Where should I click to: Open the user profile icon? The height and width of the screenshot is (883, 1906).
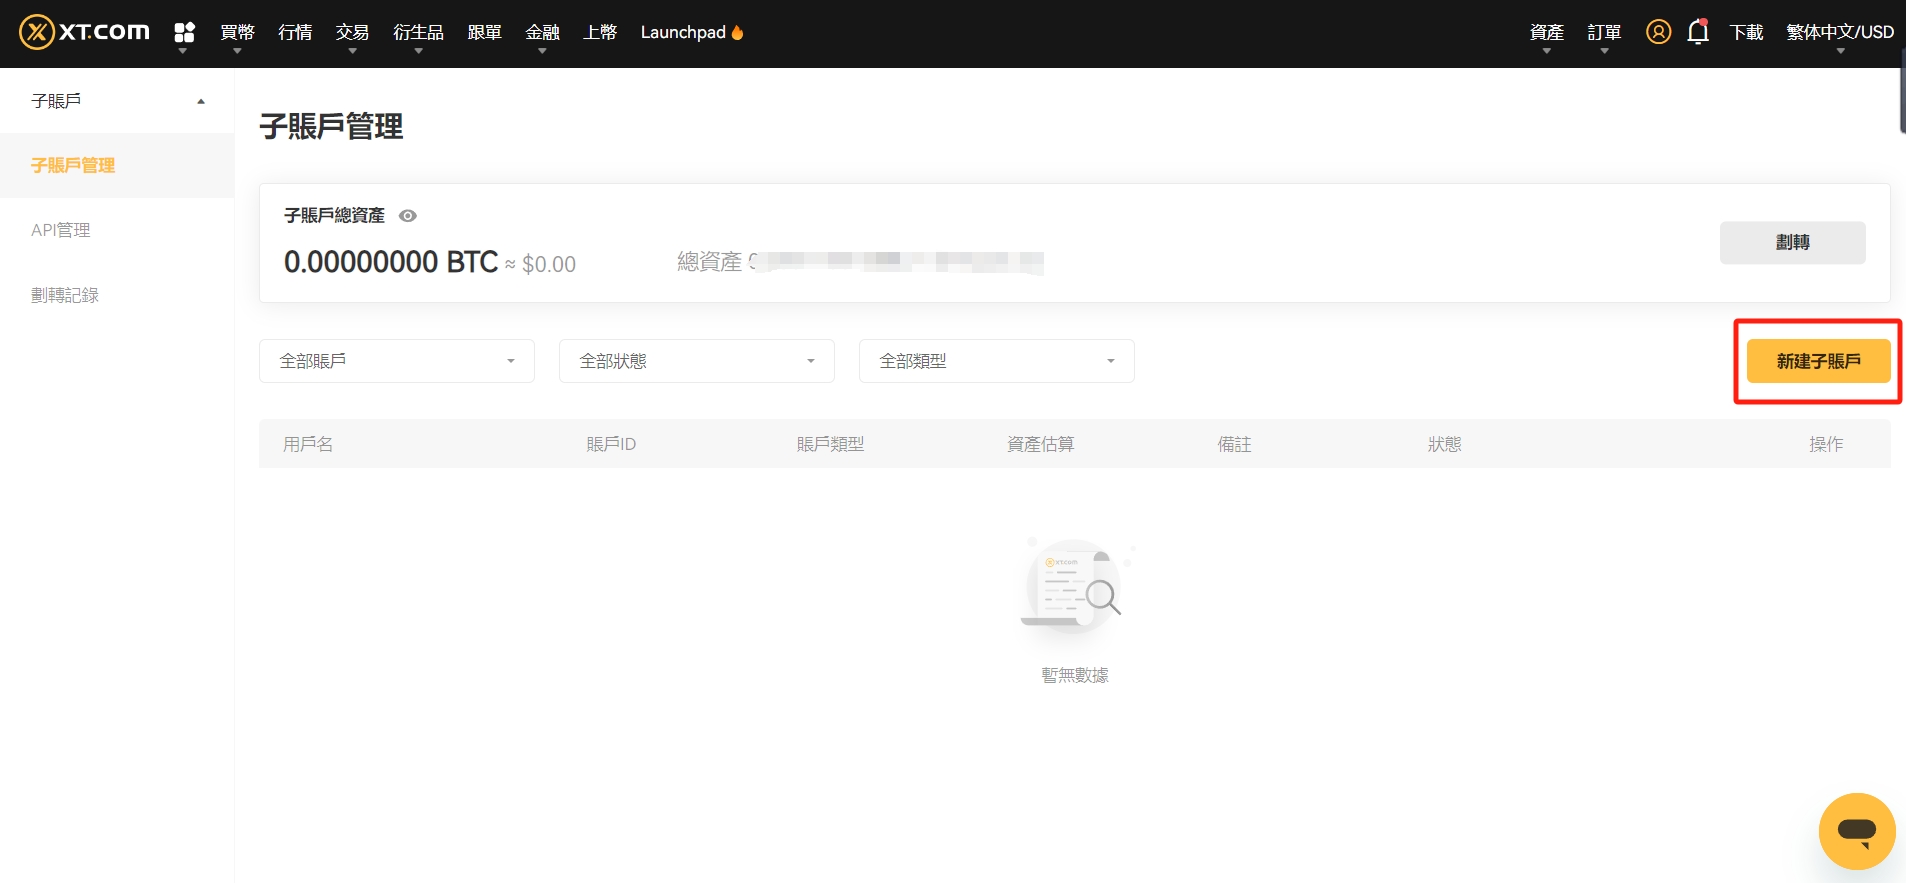(x=1658, y=32)
